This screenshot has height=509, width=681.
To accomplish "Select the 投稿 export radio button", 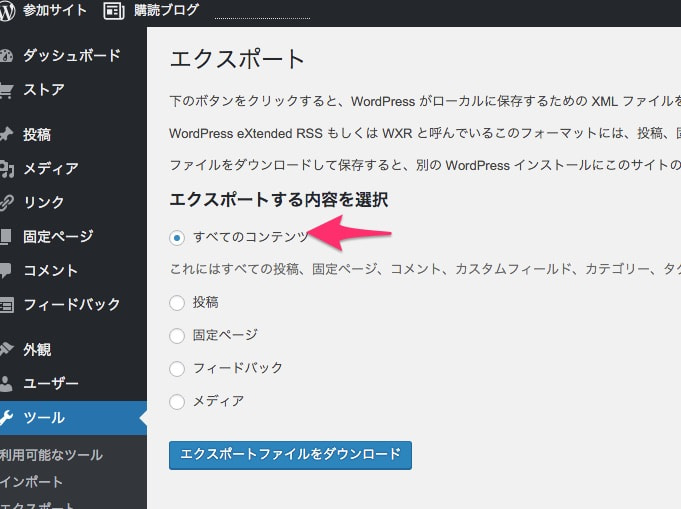I will [x=177, y=303].
